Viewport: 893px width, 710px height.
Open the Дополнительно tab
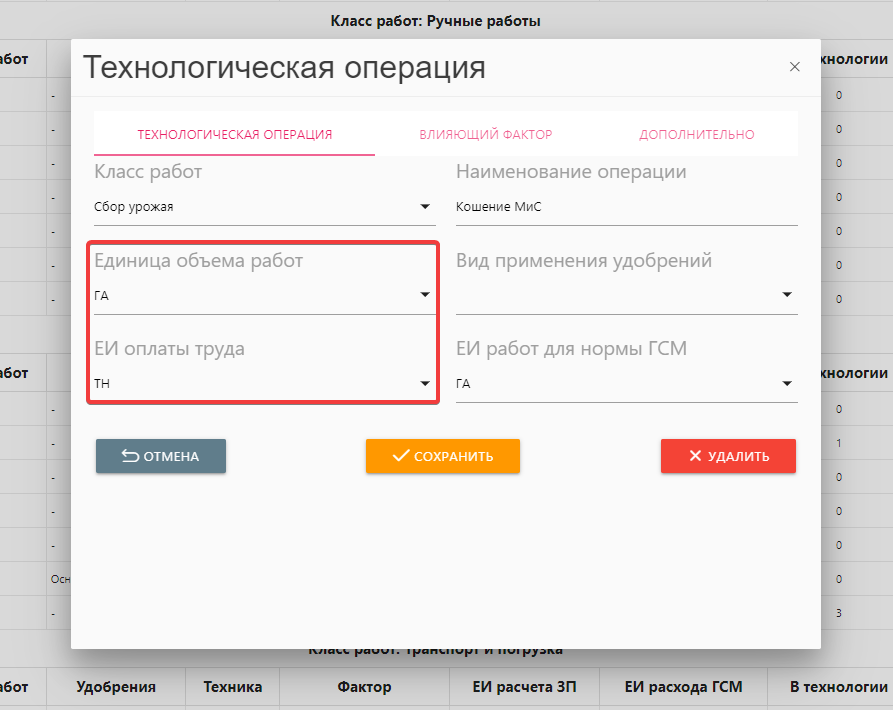[x=696, y=134]
